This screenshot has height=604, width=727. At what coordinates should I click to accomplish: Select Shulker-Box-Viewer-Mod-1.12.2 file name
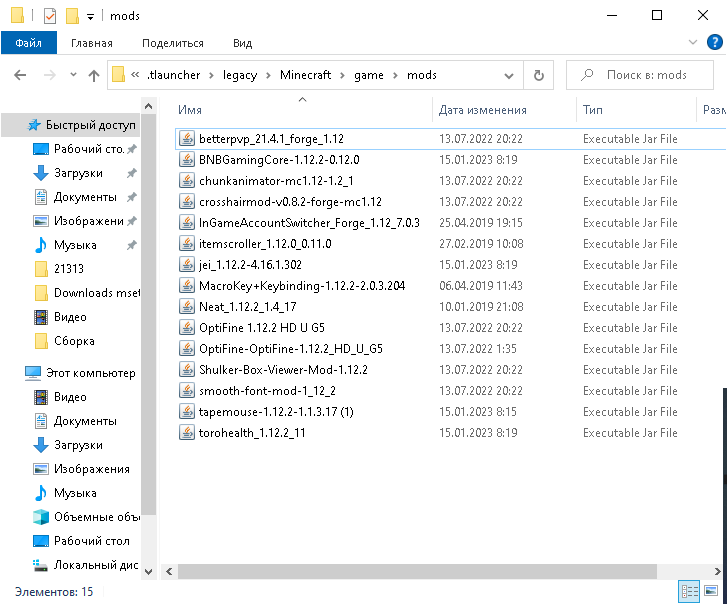[283, 369]
